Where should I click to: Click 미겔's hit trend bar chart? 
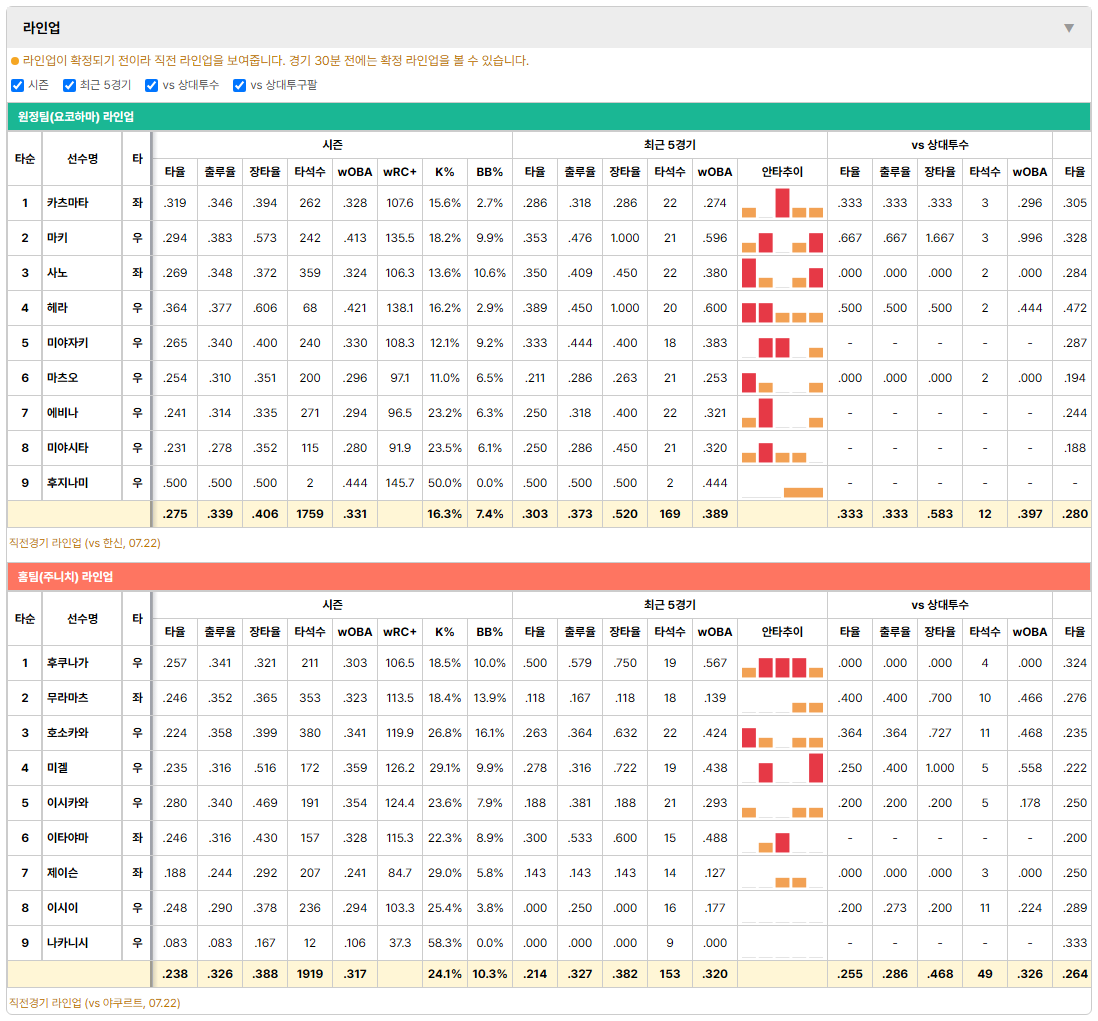pyautogui.click(x=782, y=768)
